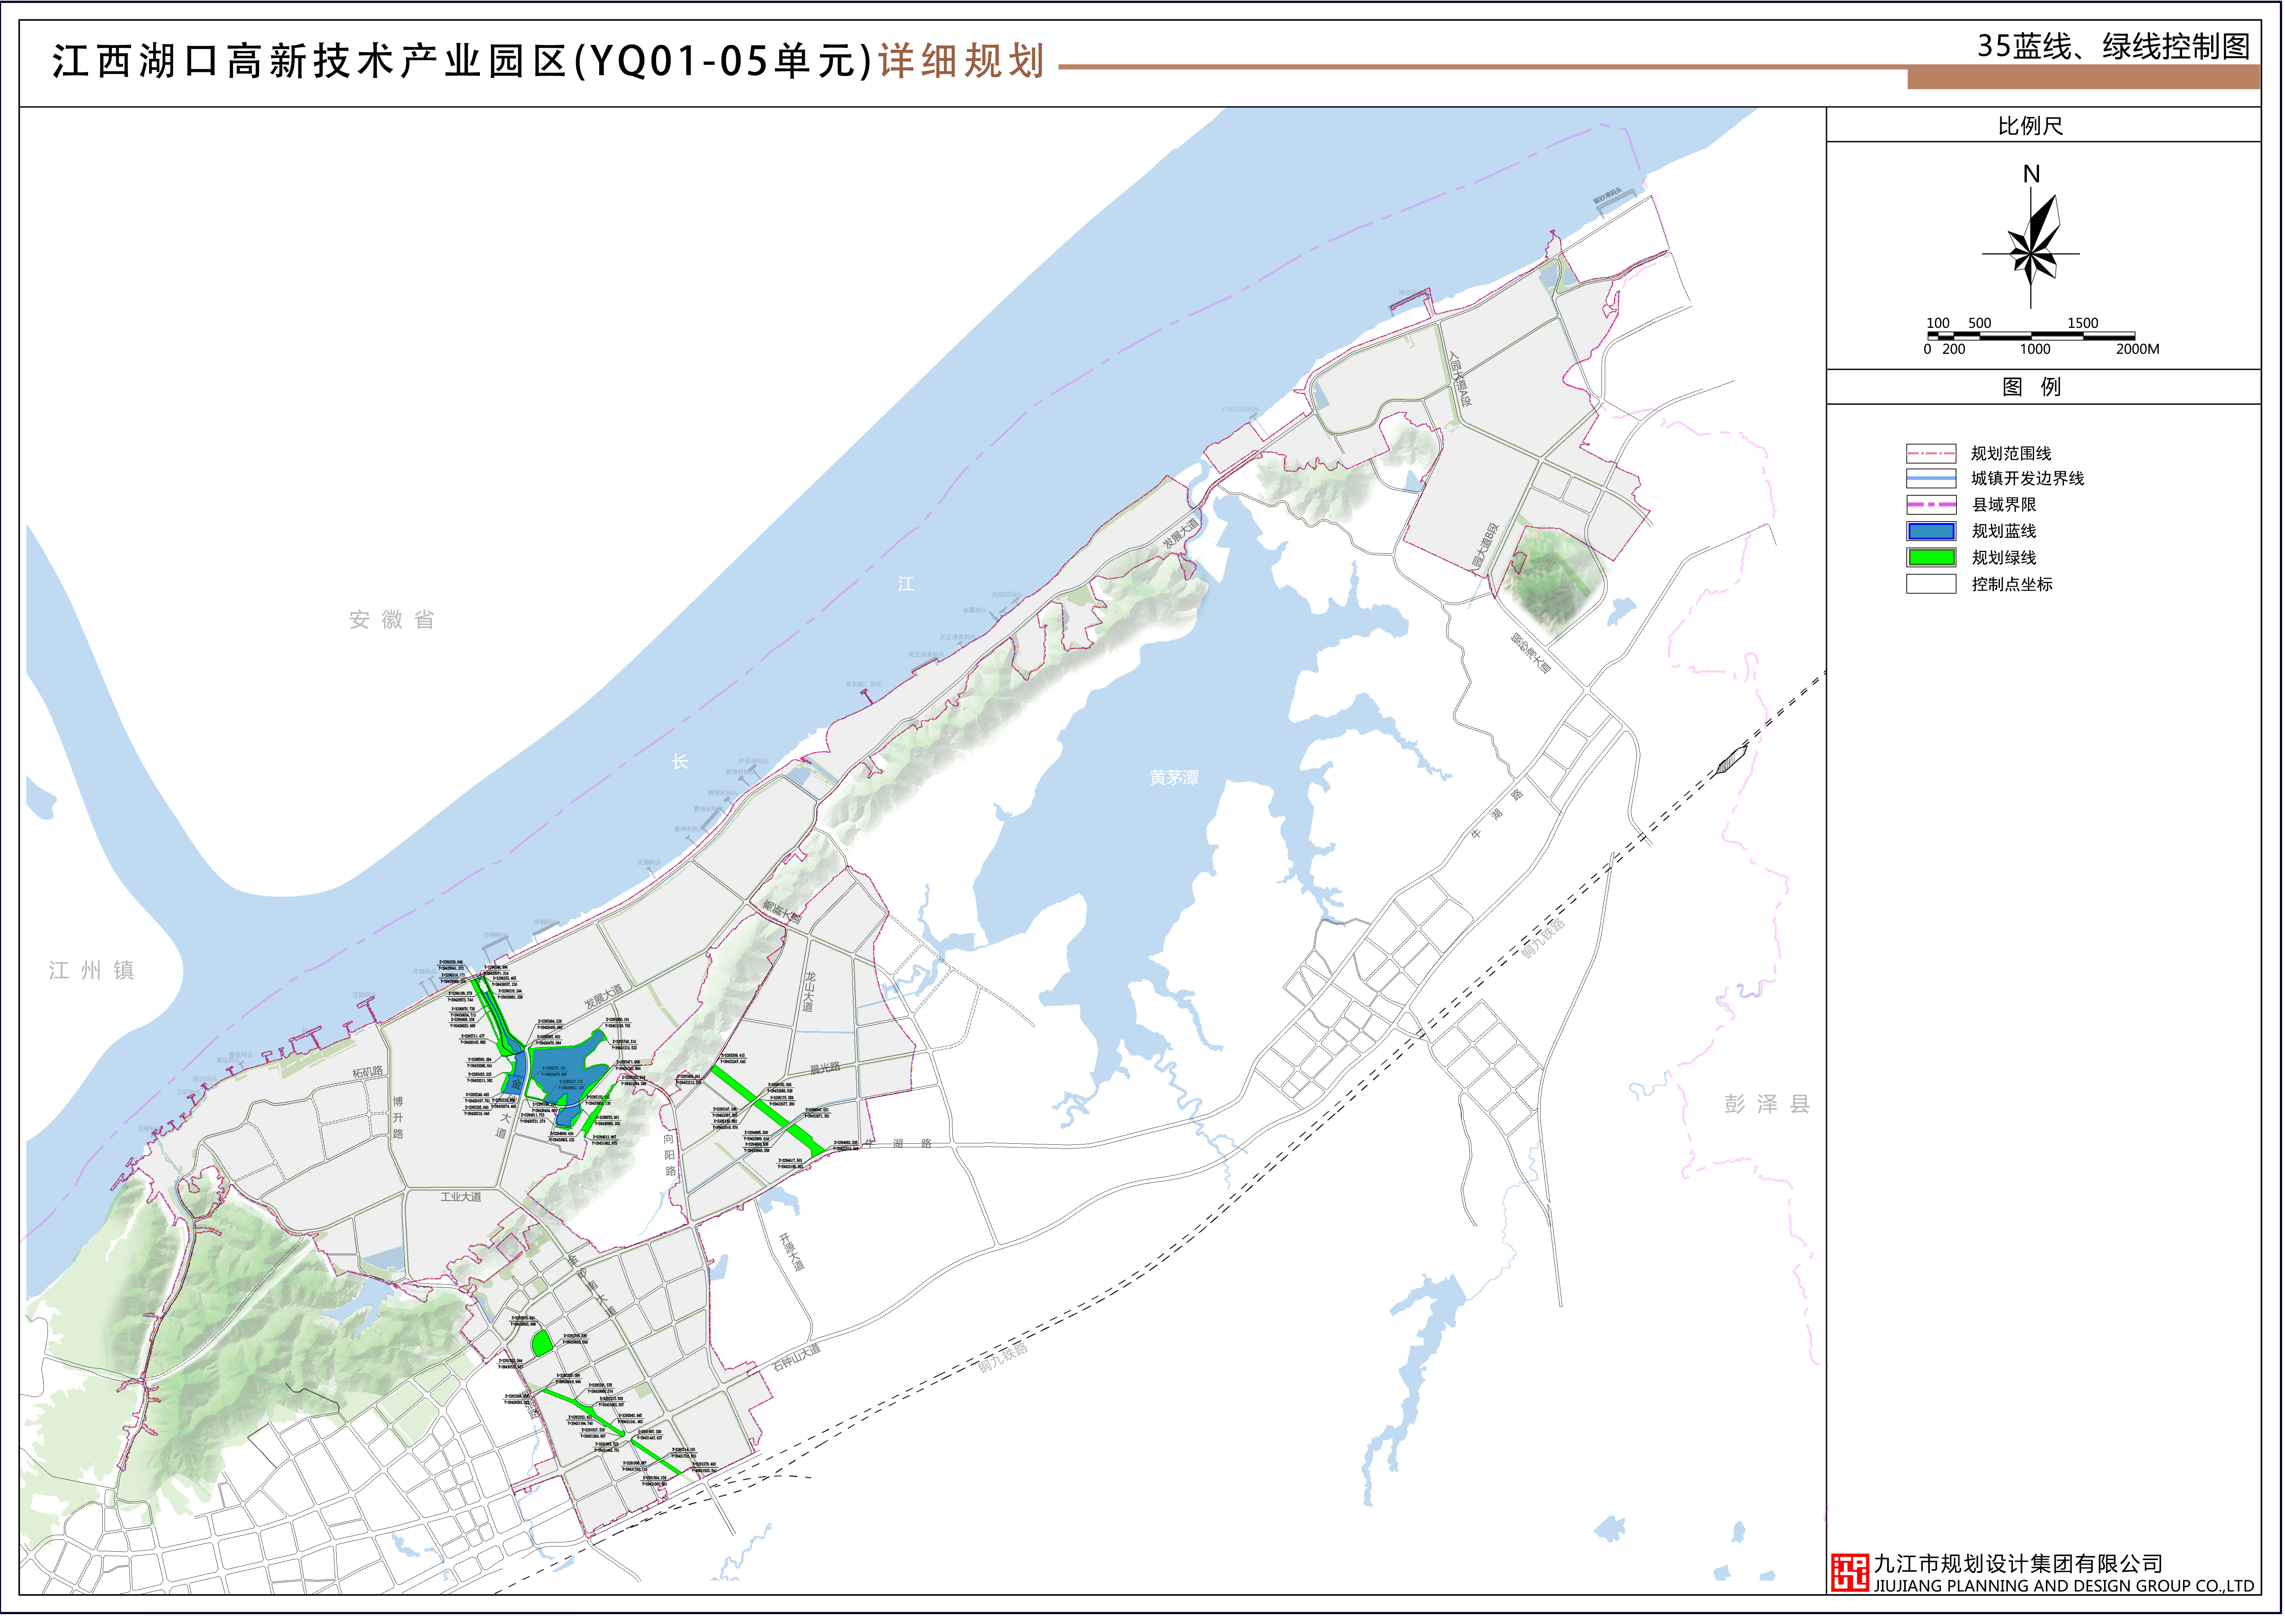Click the 规划绿线 green color swatch
The width and height of the screenshot is (2285, 1624).
pos(1930,558)
